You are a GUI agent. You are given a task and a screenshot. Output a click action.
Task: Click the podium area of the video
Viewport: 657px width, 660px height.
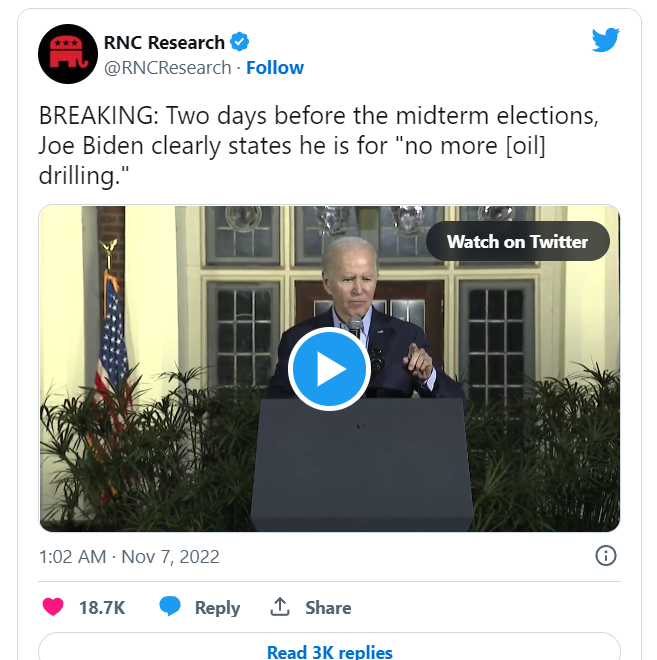tap(362, 463)
